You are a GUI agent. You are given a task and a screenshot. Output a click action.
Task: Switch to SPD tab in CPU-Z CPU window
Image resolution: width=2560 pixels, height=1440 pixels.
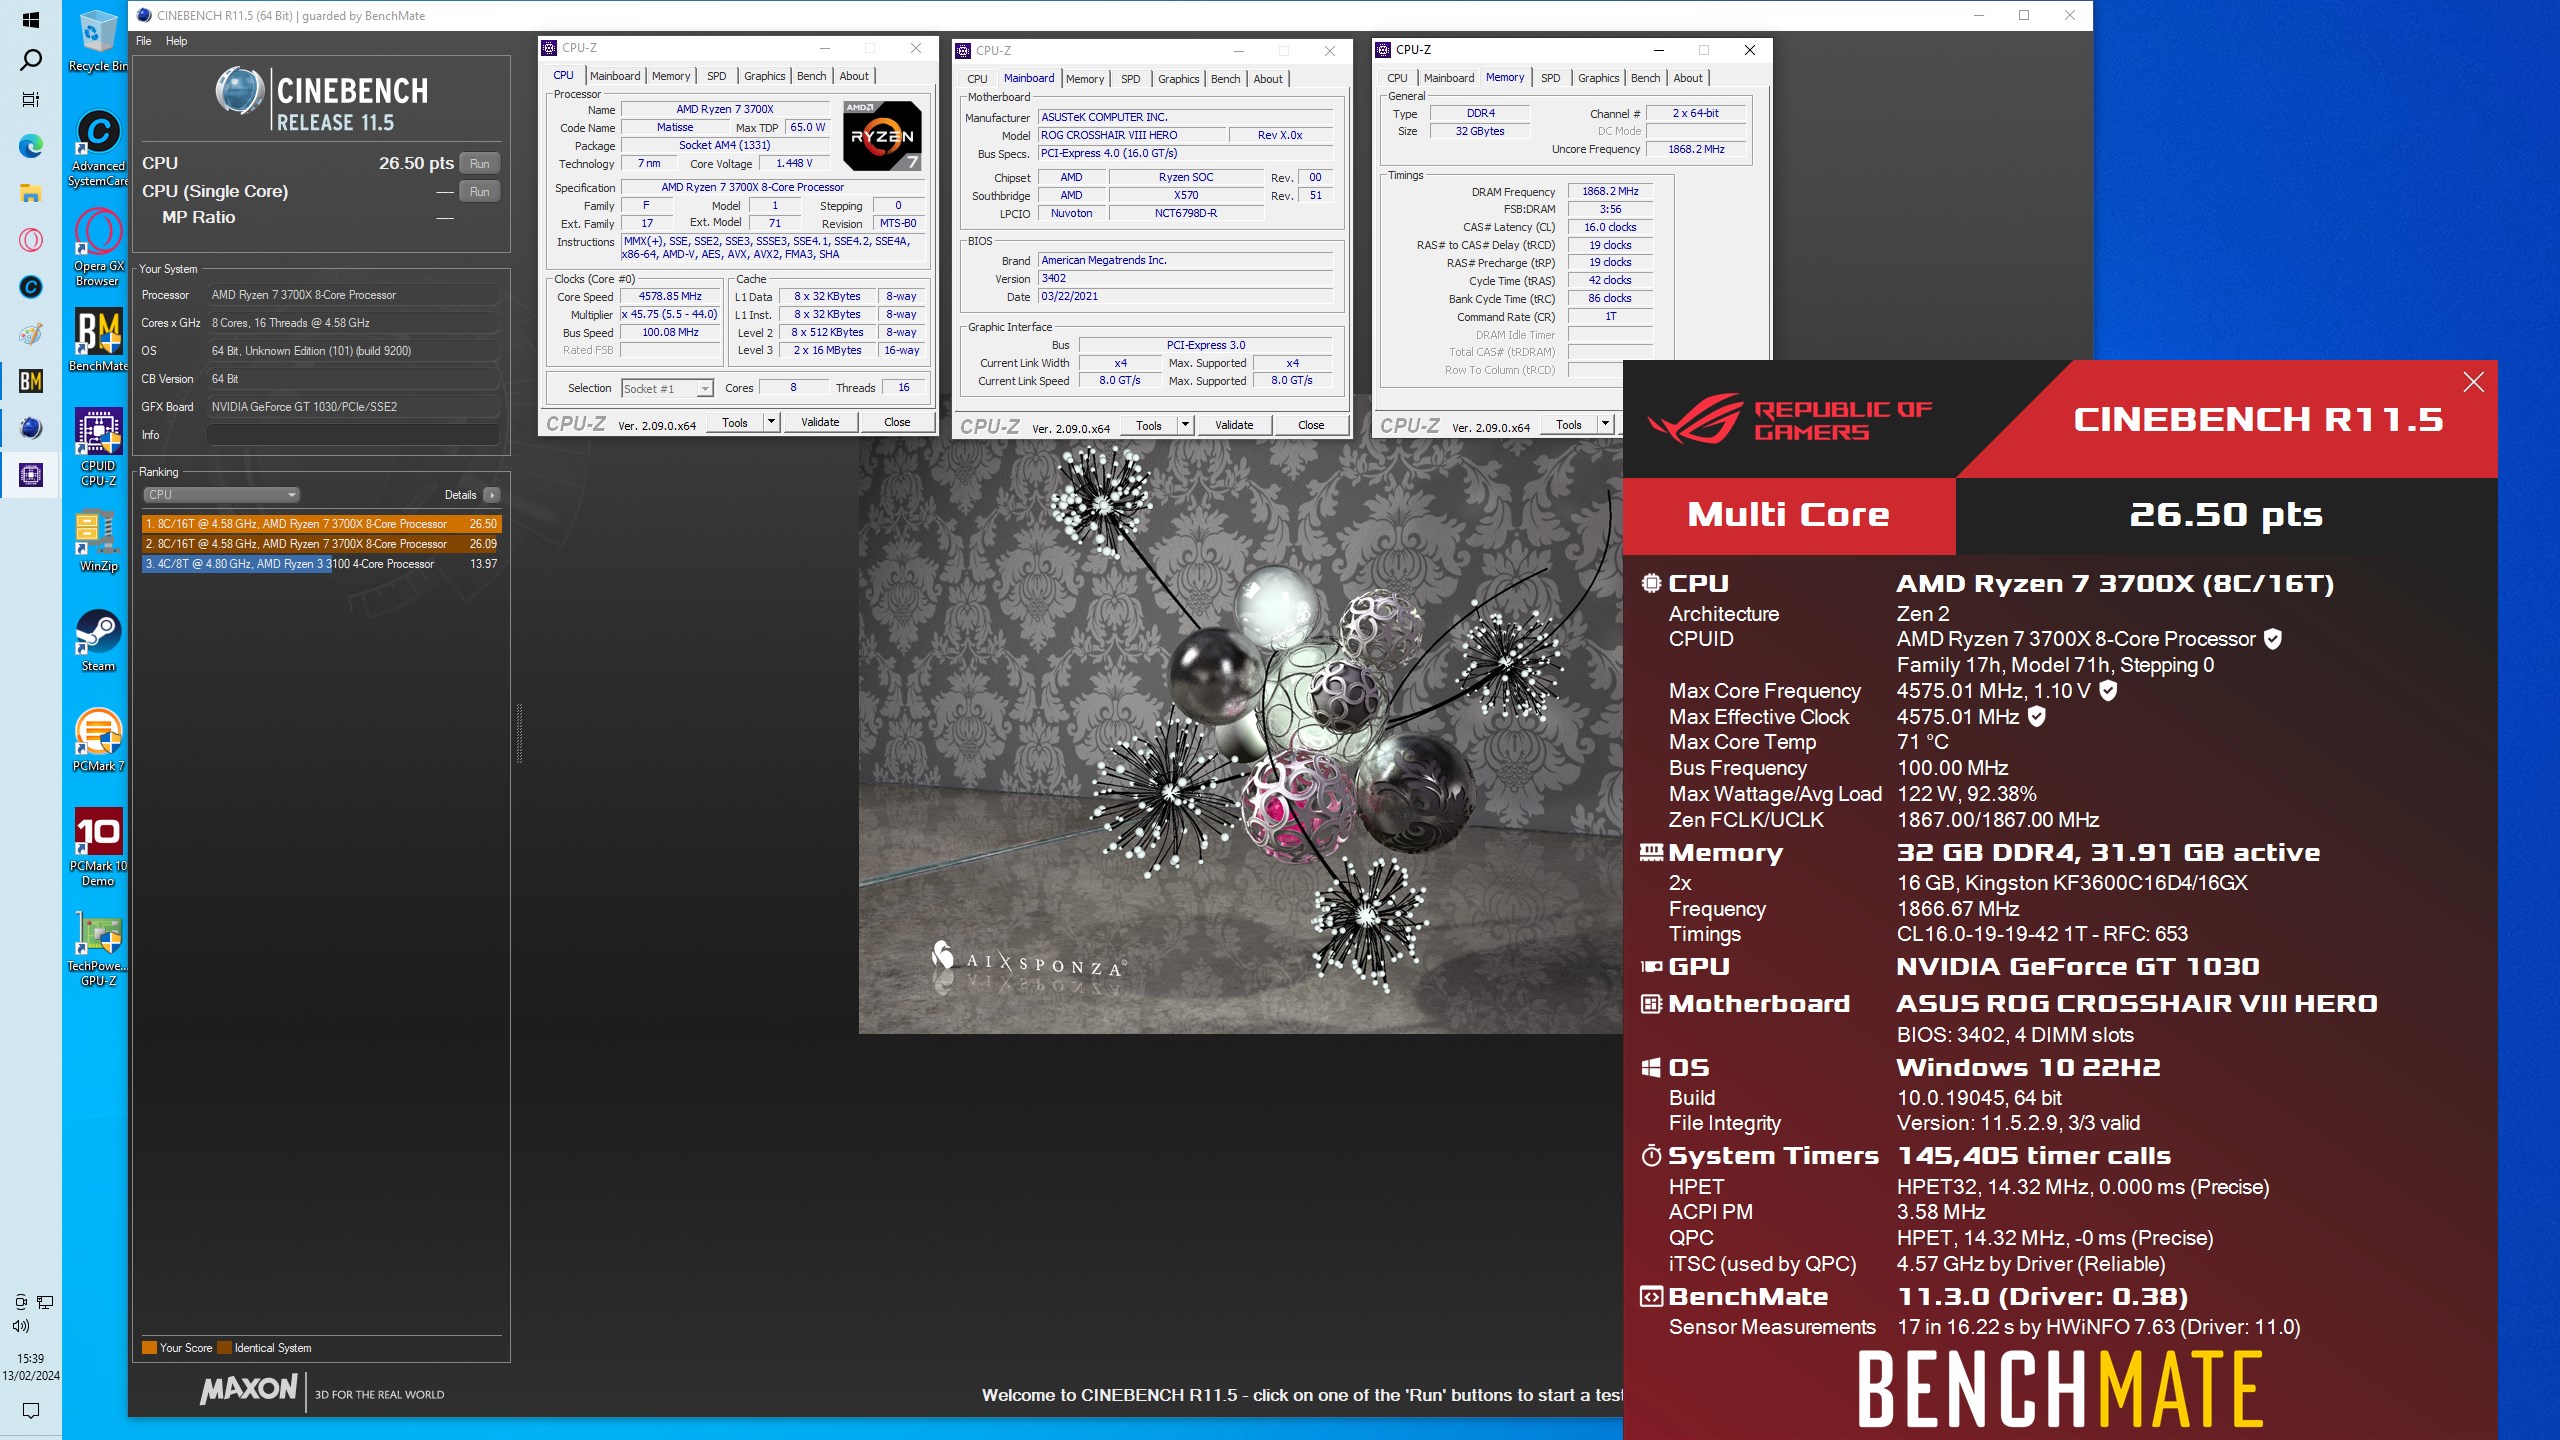[716, 76]
